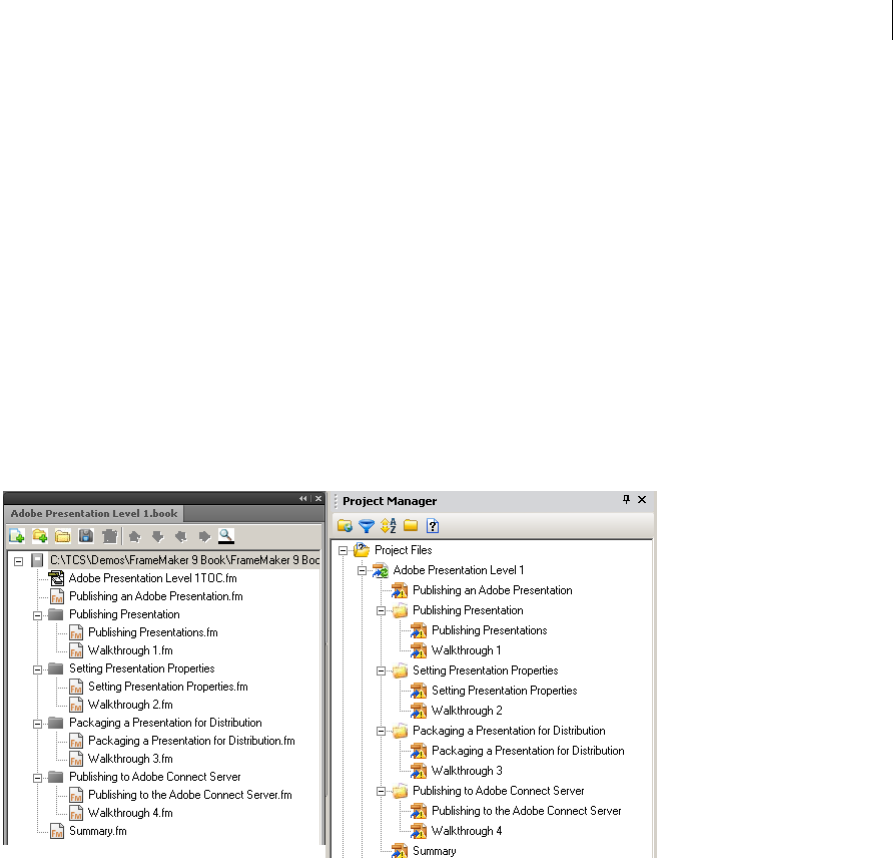This screenshot has height=858, width=893.
Task: Select Setting Presentation Properties.fm file
Action: (x=168, y=686)
